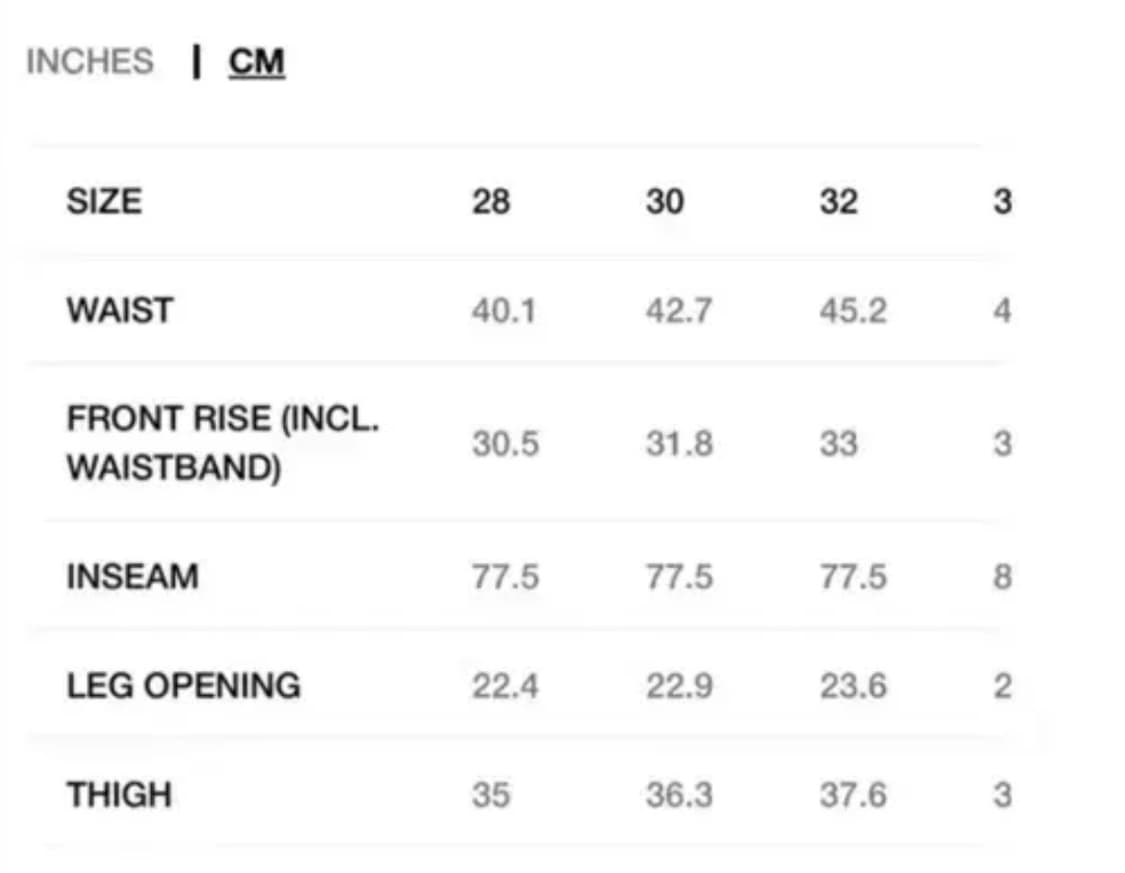Select waist measurement 42.7
1125x873 pixels.
678,311
